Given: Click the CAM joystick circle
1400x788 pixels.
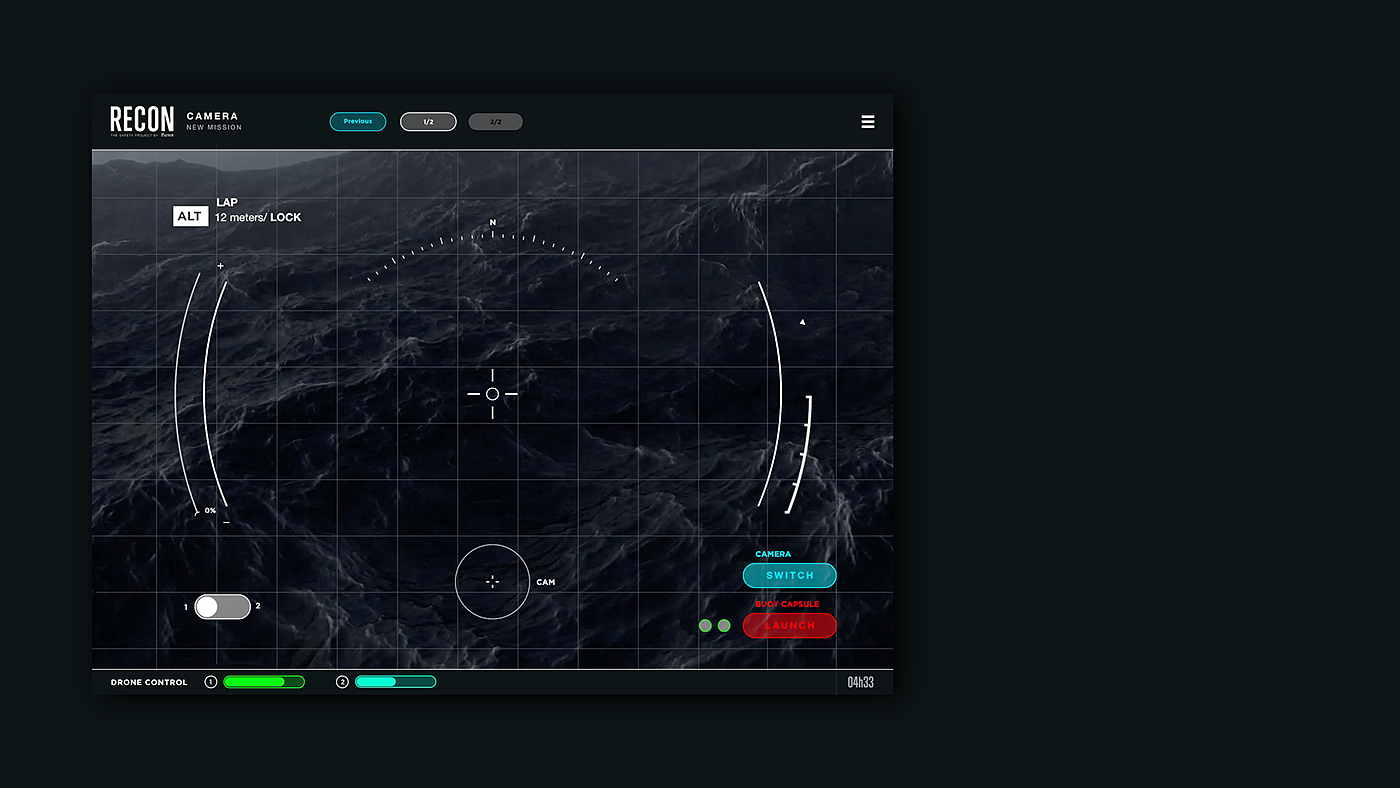Looking at the screenshot, I should (492, 582).
